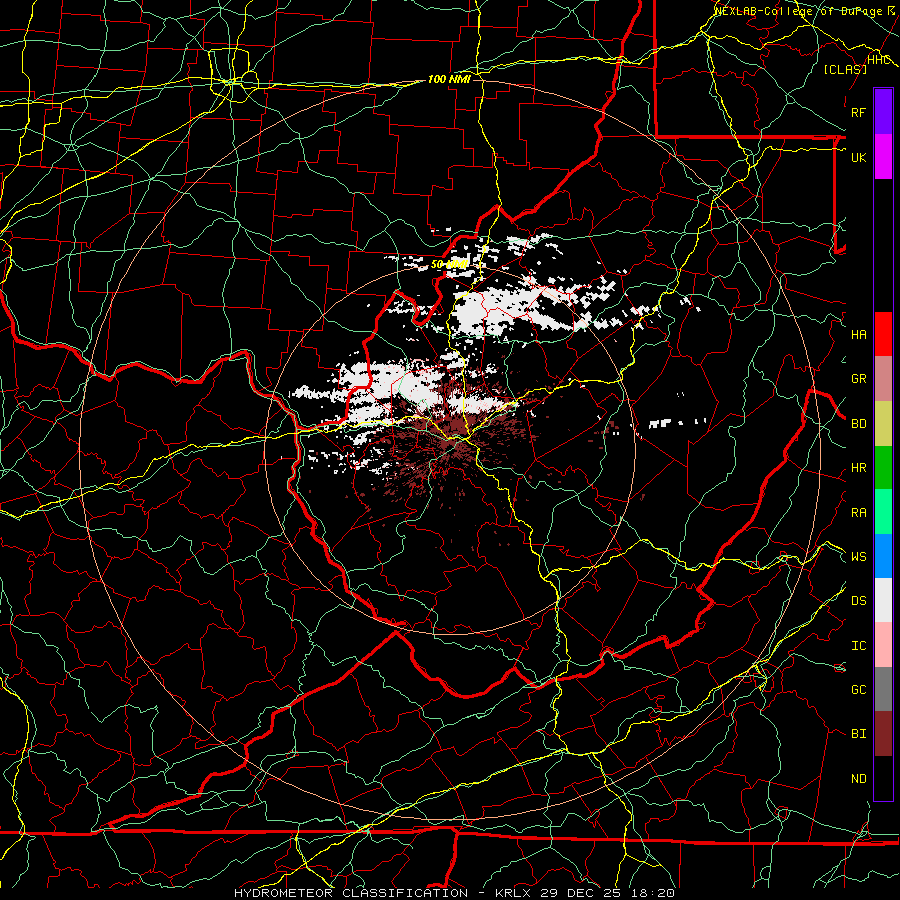Click the magenta UK color swatch

(x=883, y=157)
